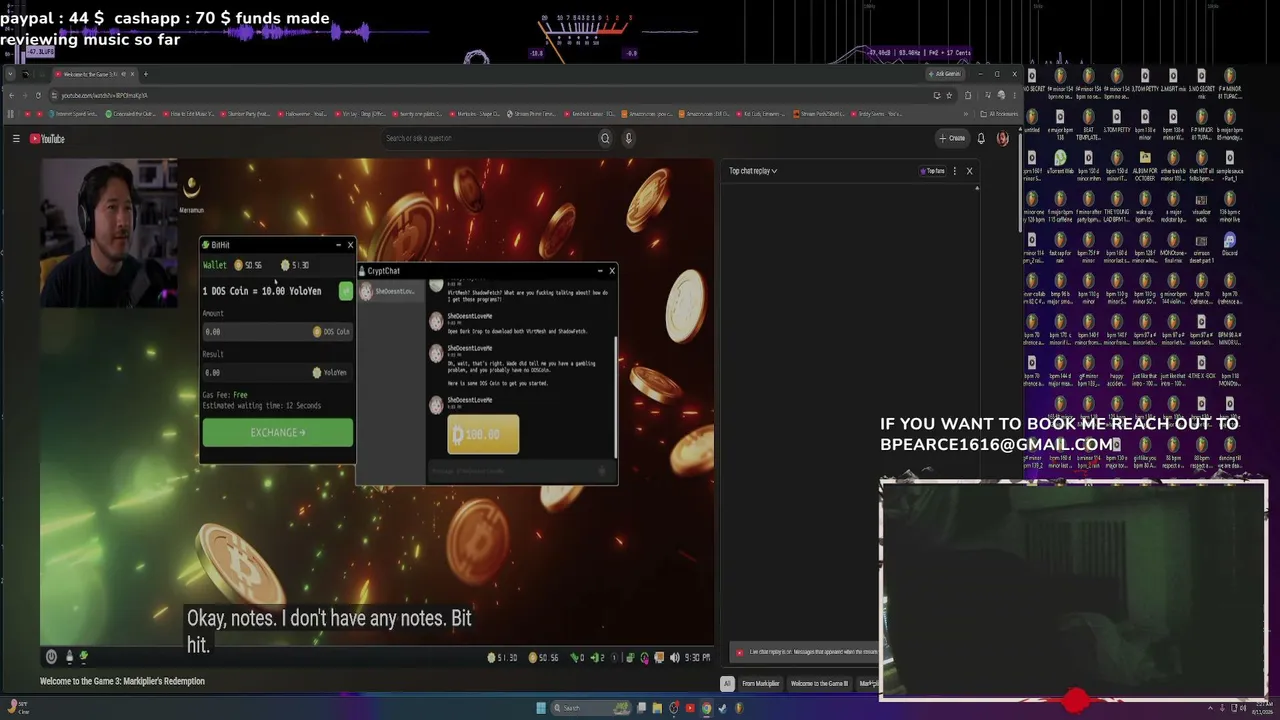Go to YouTube home via the logo
Image resolution: width=1280 pixels, height=720 pixels.
tap(47, 139)
